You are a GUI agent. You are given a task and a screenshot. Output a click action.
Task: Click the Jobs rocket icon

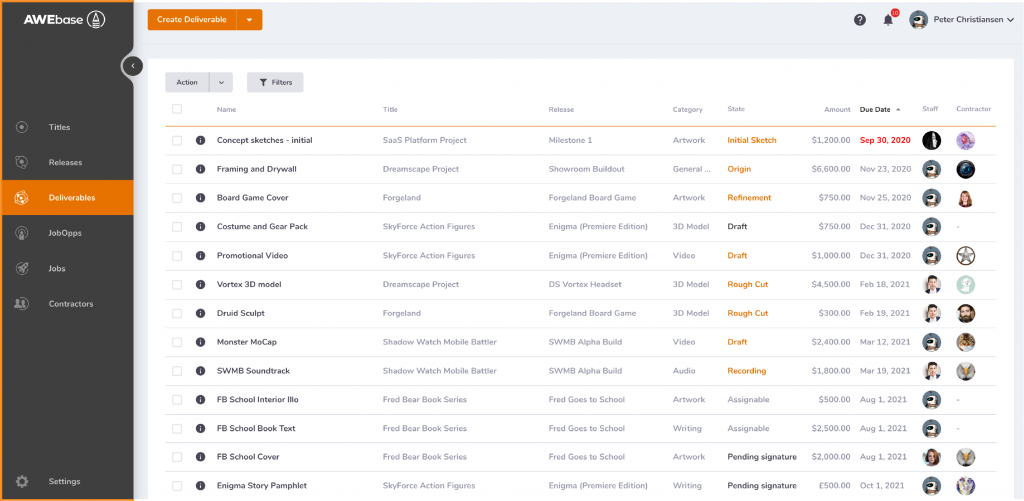click(22, 268)
